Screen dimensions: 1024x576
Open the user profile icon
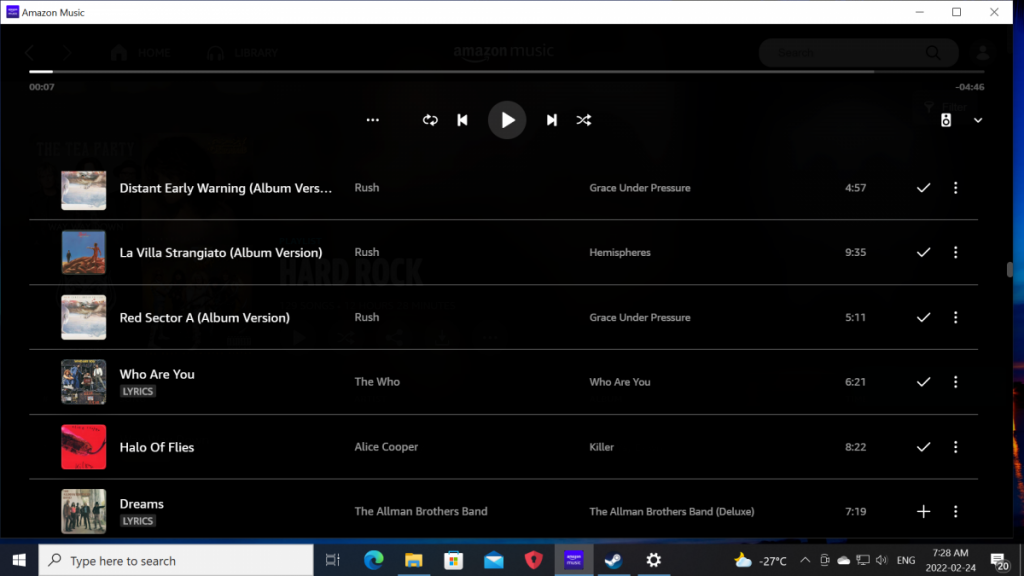point(982,52)
